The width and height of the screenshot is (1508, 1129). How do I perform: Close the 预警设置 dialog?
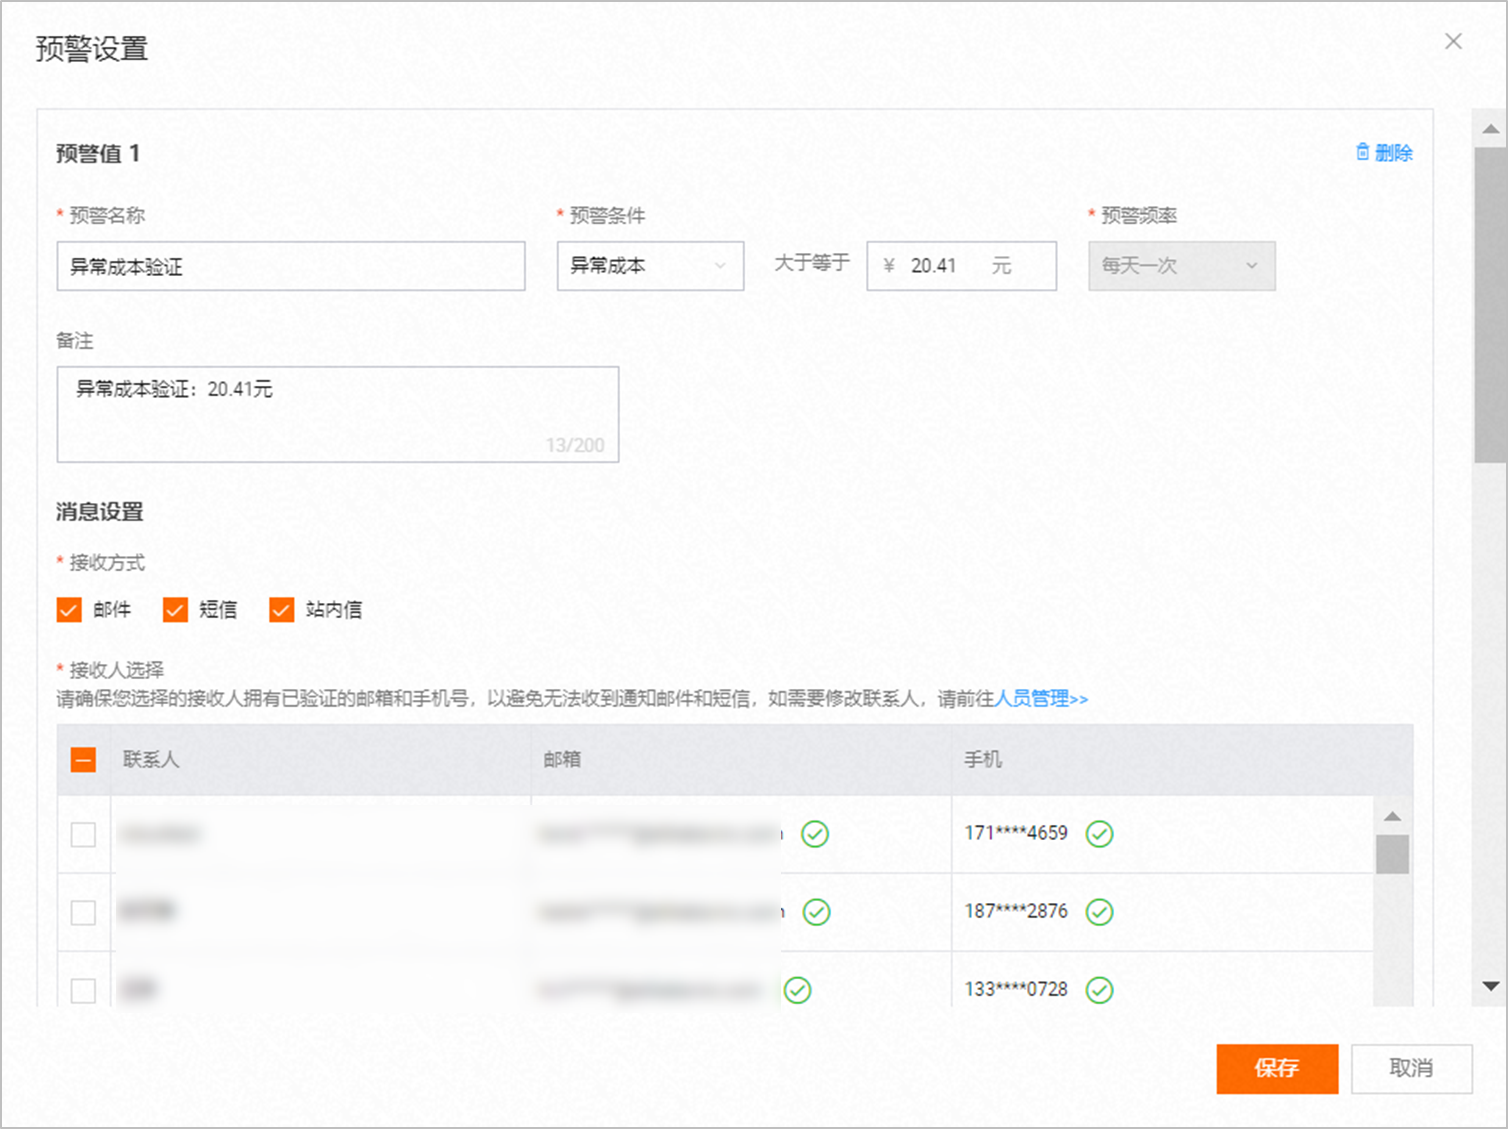[1453, 41]
